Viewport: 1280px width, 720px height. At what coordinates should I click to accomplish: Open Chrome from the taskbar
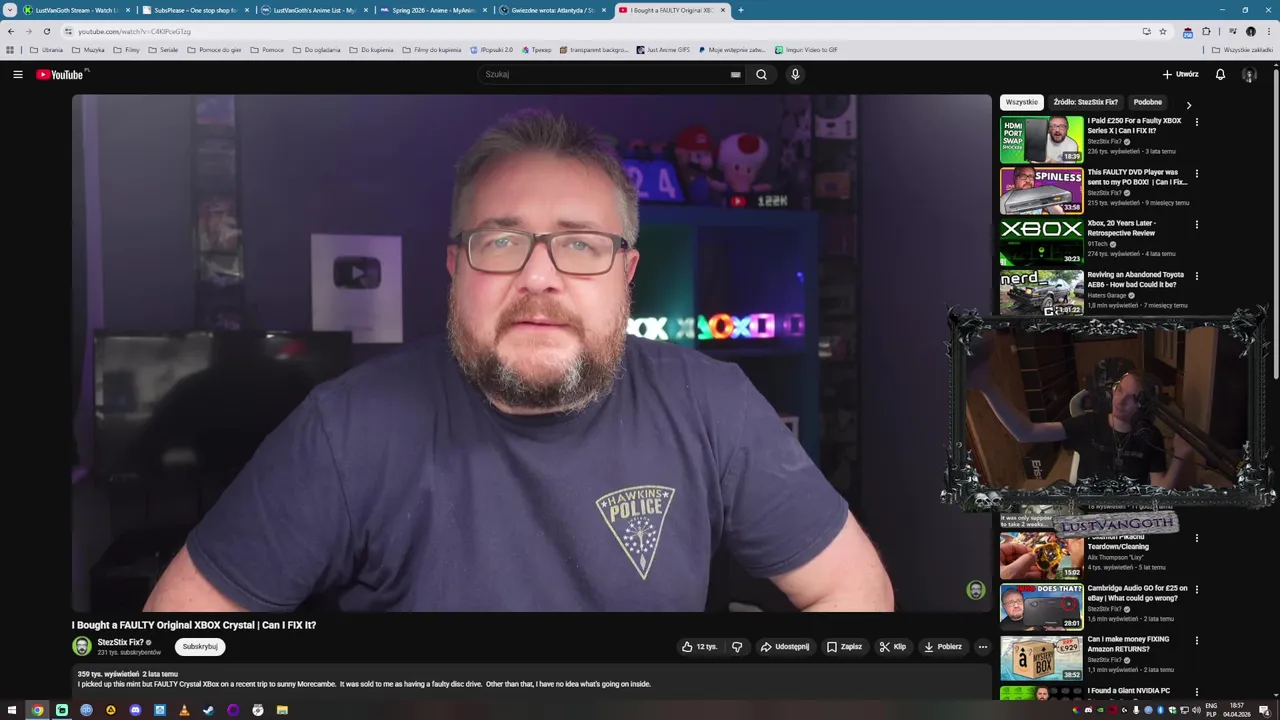(37, 710)
